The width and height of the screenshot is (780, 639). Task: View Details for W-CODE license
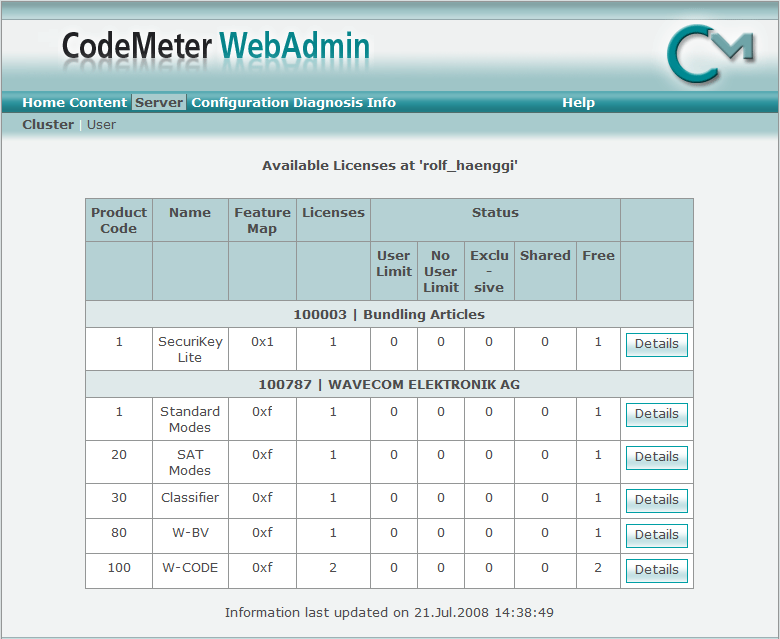click(656, 570)
